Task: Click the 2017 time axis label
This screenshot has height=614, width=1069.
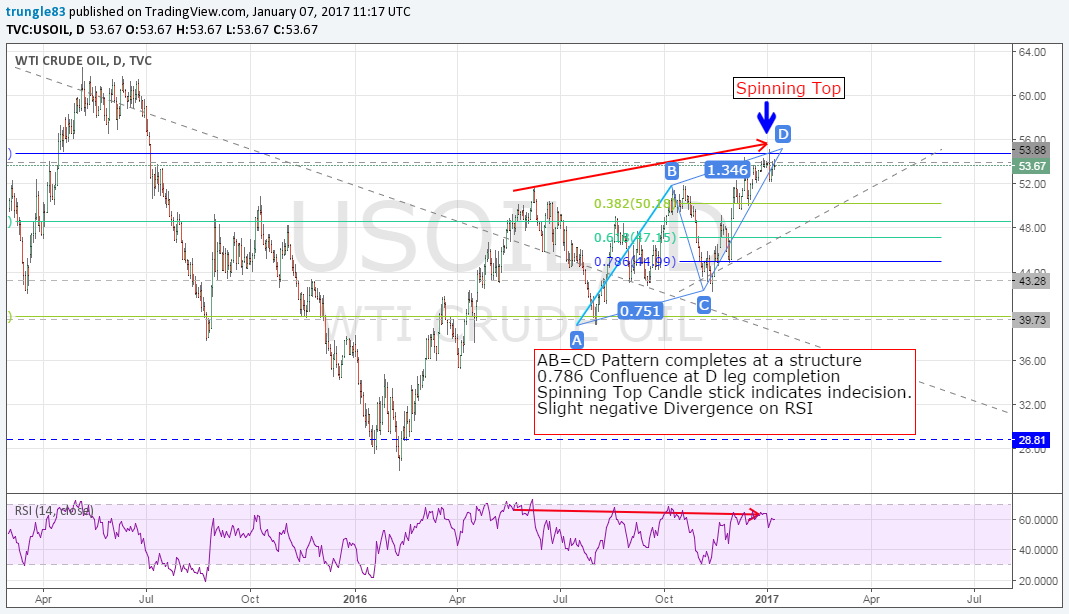Action: click(767, 599)
